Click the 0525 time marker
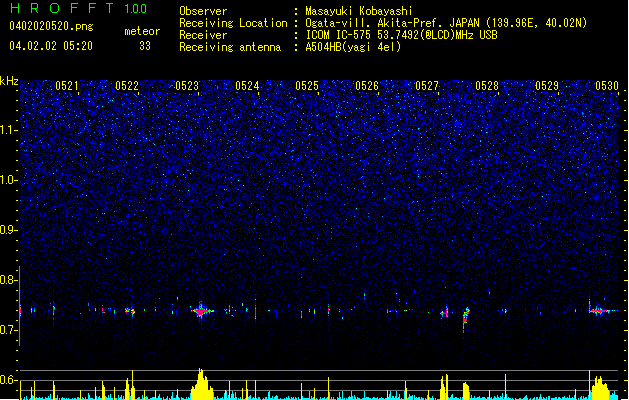This screenshot has width=629, height=400. (x=307, y=86)
